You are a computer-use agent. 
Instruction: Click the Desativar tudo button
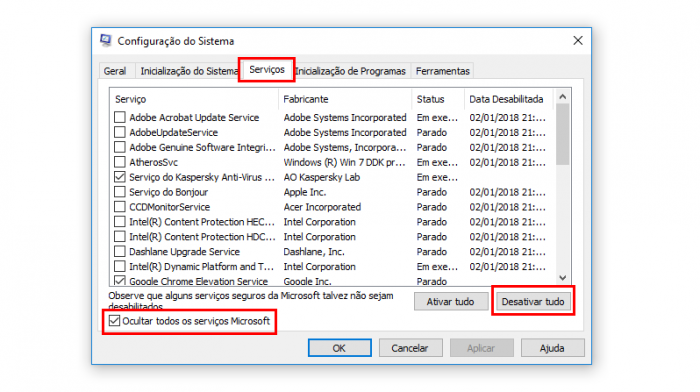pyautogui.click(x=533, y=302)
